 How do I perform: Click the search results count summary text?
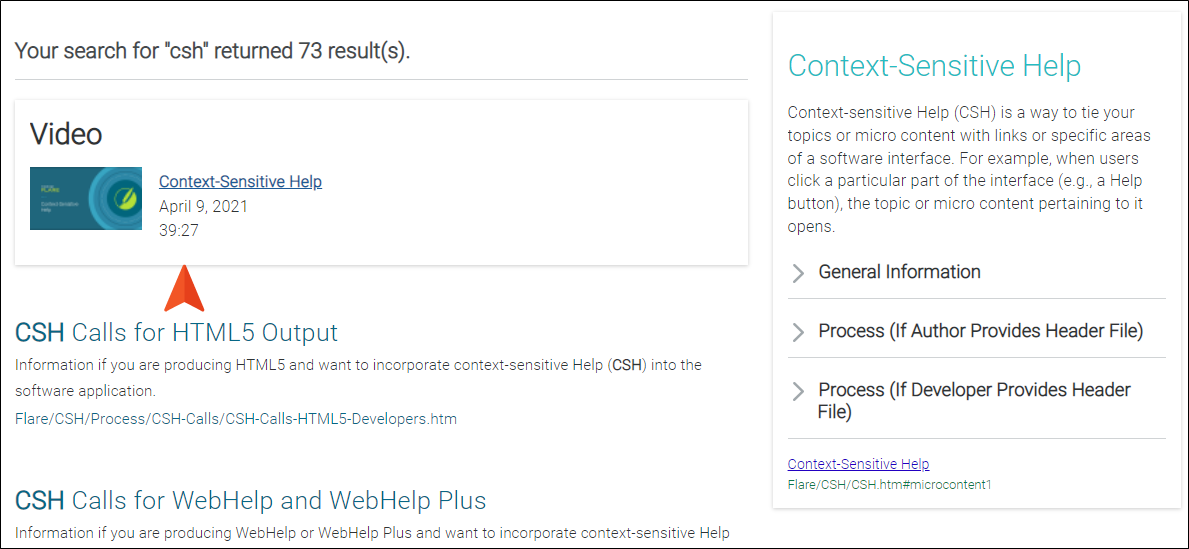(x=212, y=52)
